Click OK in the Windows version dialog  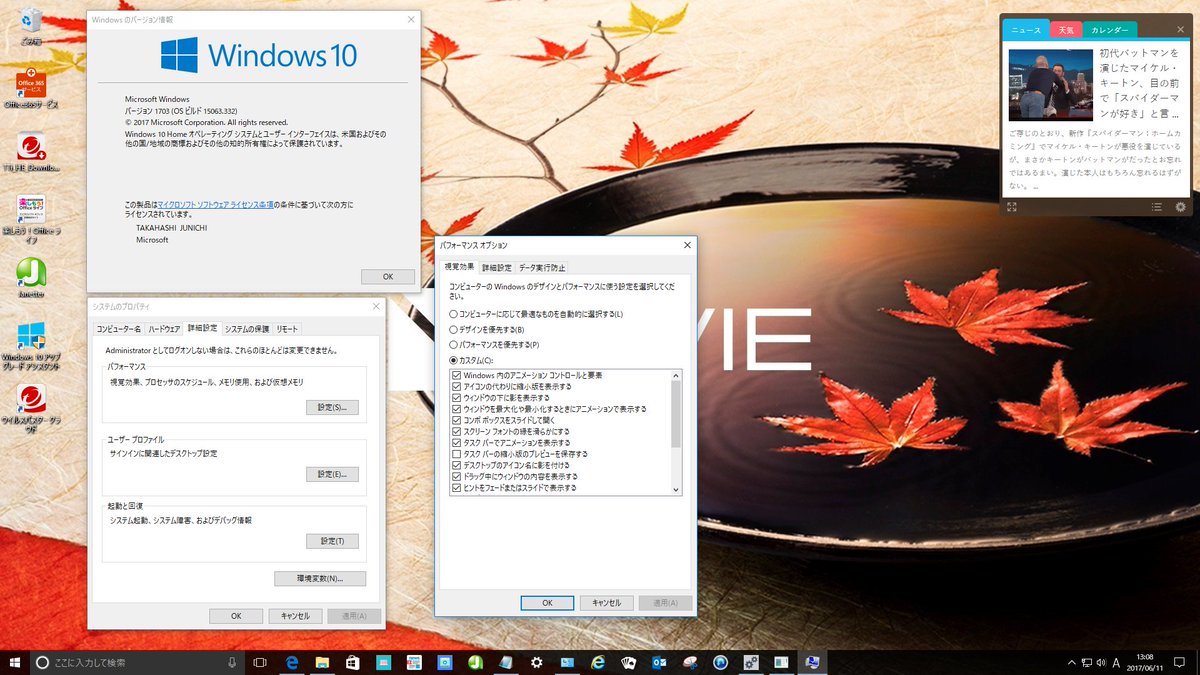pos(387,276)
